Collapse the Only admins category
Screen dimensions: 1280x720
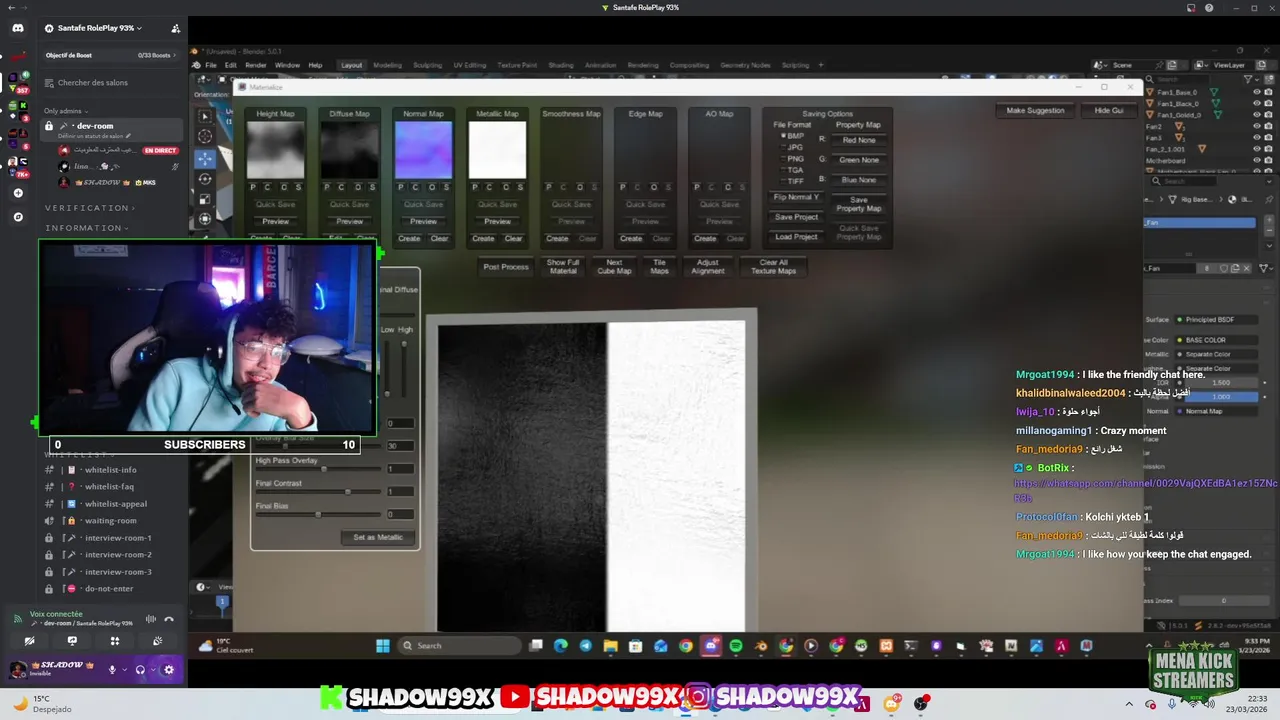pos(64,111)
